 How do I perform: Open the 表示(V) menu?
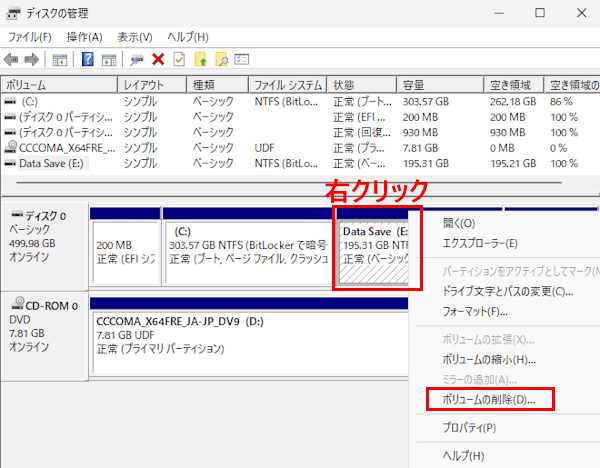coord(135,37)
